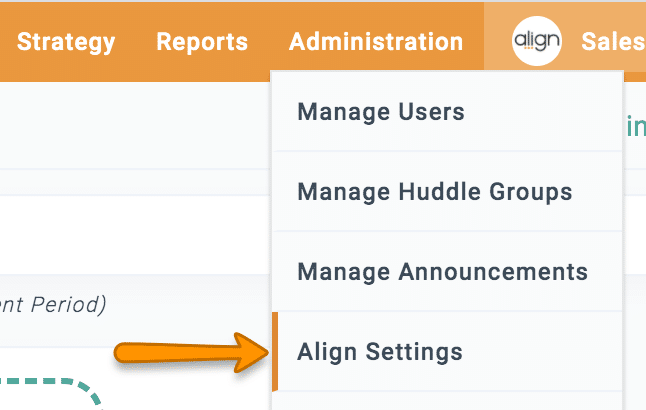Choose Manage Huddle Groups option
Viewport: 646px width, 410px height.
tap(435, 191)
